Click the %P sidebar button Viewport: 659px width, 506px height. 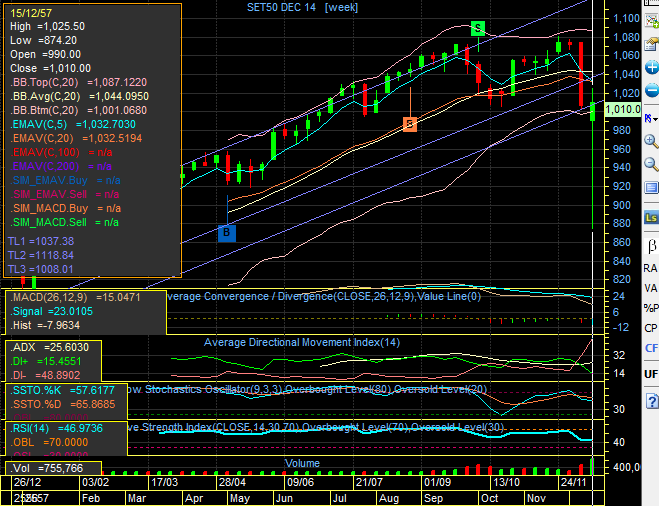(x=651, y=308)
